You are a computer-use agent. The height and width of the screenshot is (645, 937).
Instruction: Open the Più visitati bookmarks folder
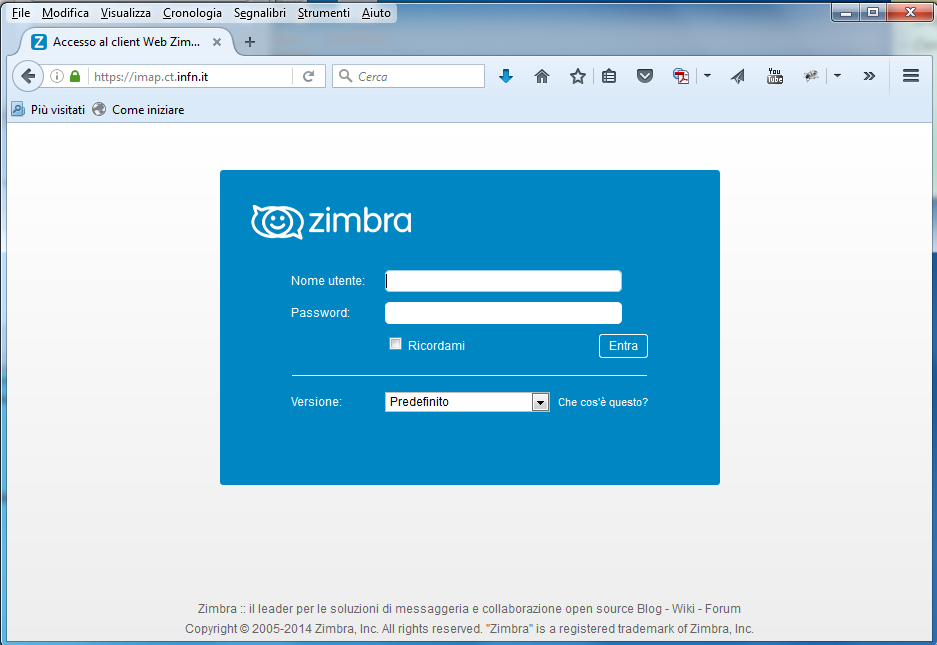pyautogui.click(x=48, y=109)
